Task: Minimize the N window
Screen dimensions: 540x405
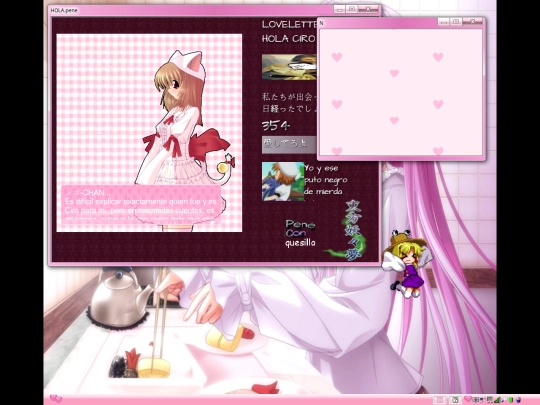Action: tap(443, 22)
